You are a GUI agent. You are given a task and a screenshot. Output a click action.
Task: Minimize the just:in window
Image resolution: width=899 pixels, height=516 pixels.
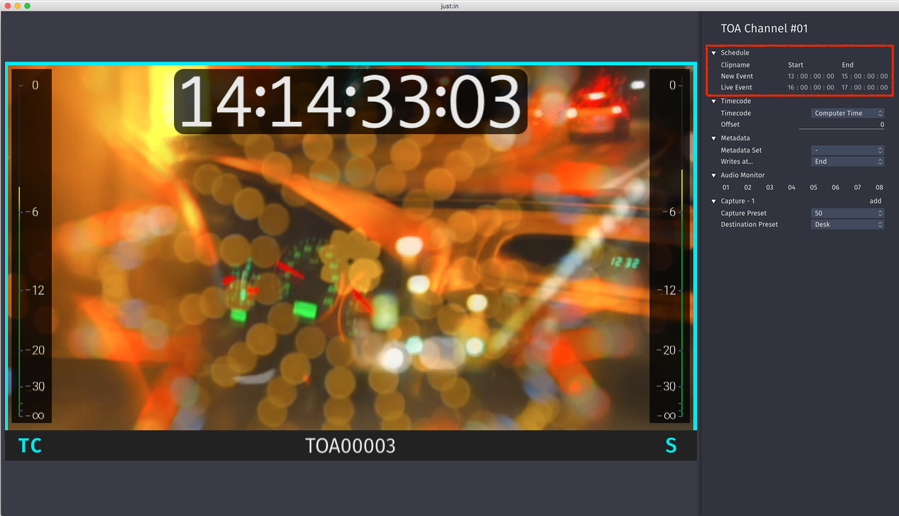[x=17, y=6]
